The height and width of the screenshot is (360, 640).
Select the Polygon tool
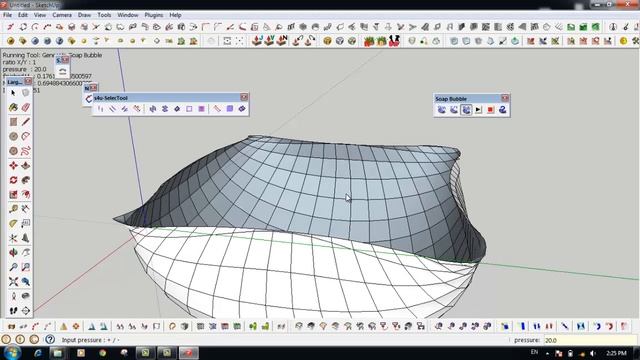(13, 151)
